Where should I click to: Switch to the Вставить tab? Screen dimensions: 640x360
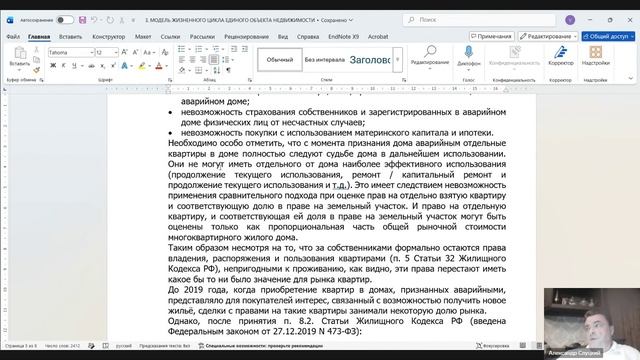tap(70, 36)
